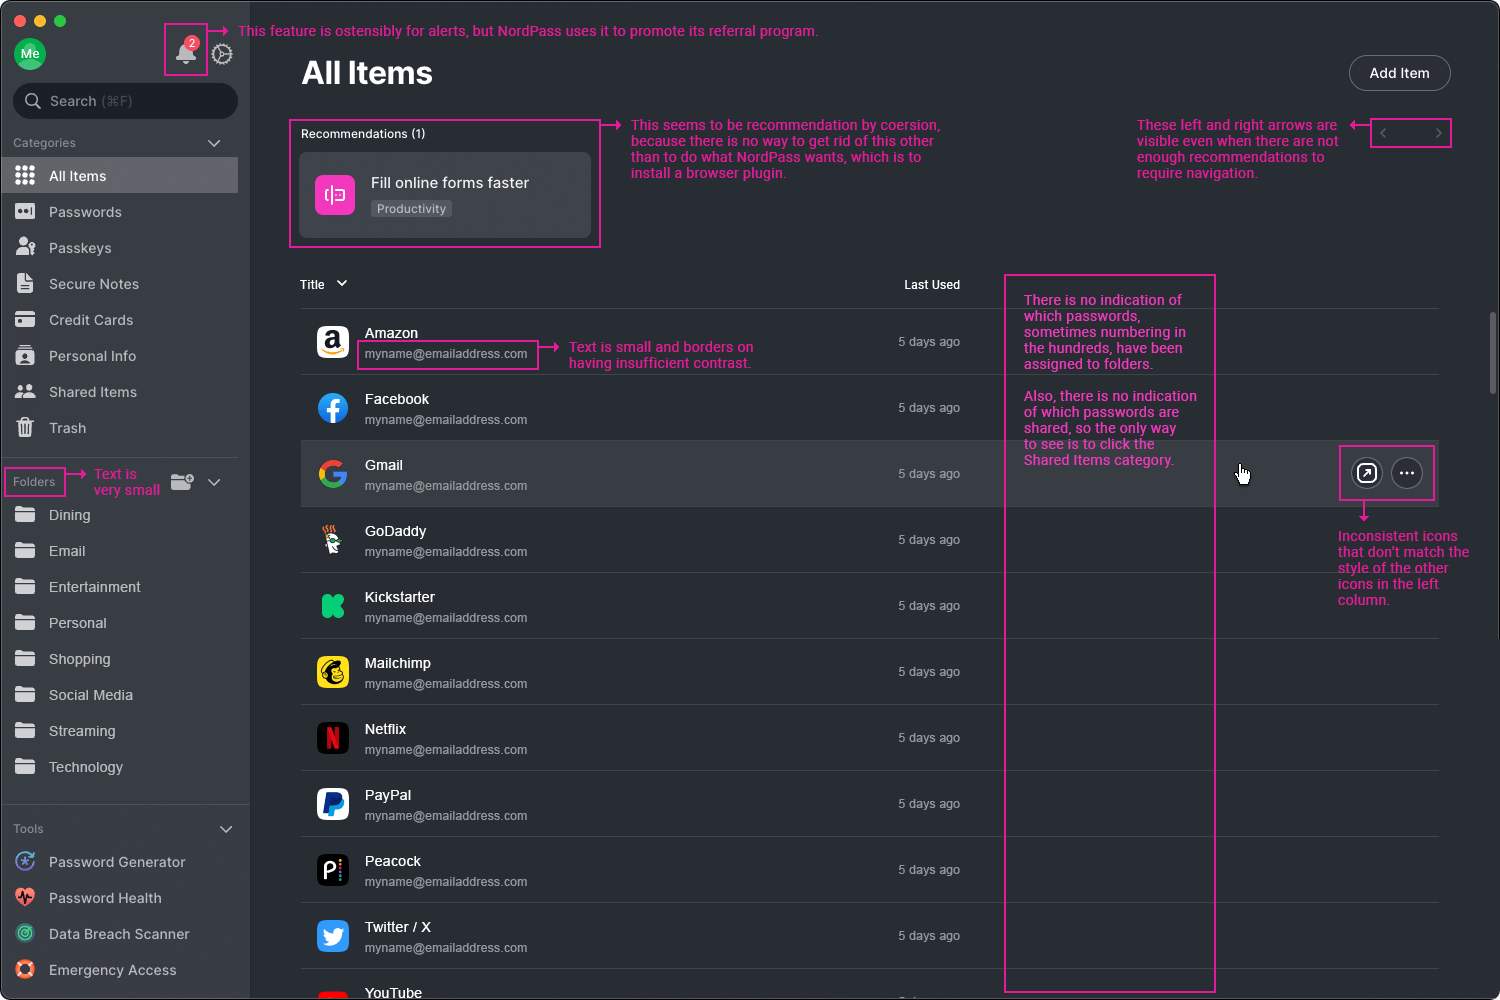Click the Kickstarter logo icon
The width and height of the screenshot is (1500, 1000).
(333, 606)
